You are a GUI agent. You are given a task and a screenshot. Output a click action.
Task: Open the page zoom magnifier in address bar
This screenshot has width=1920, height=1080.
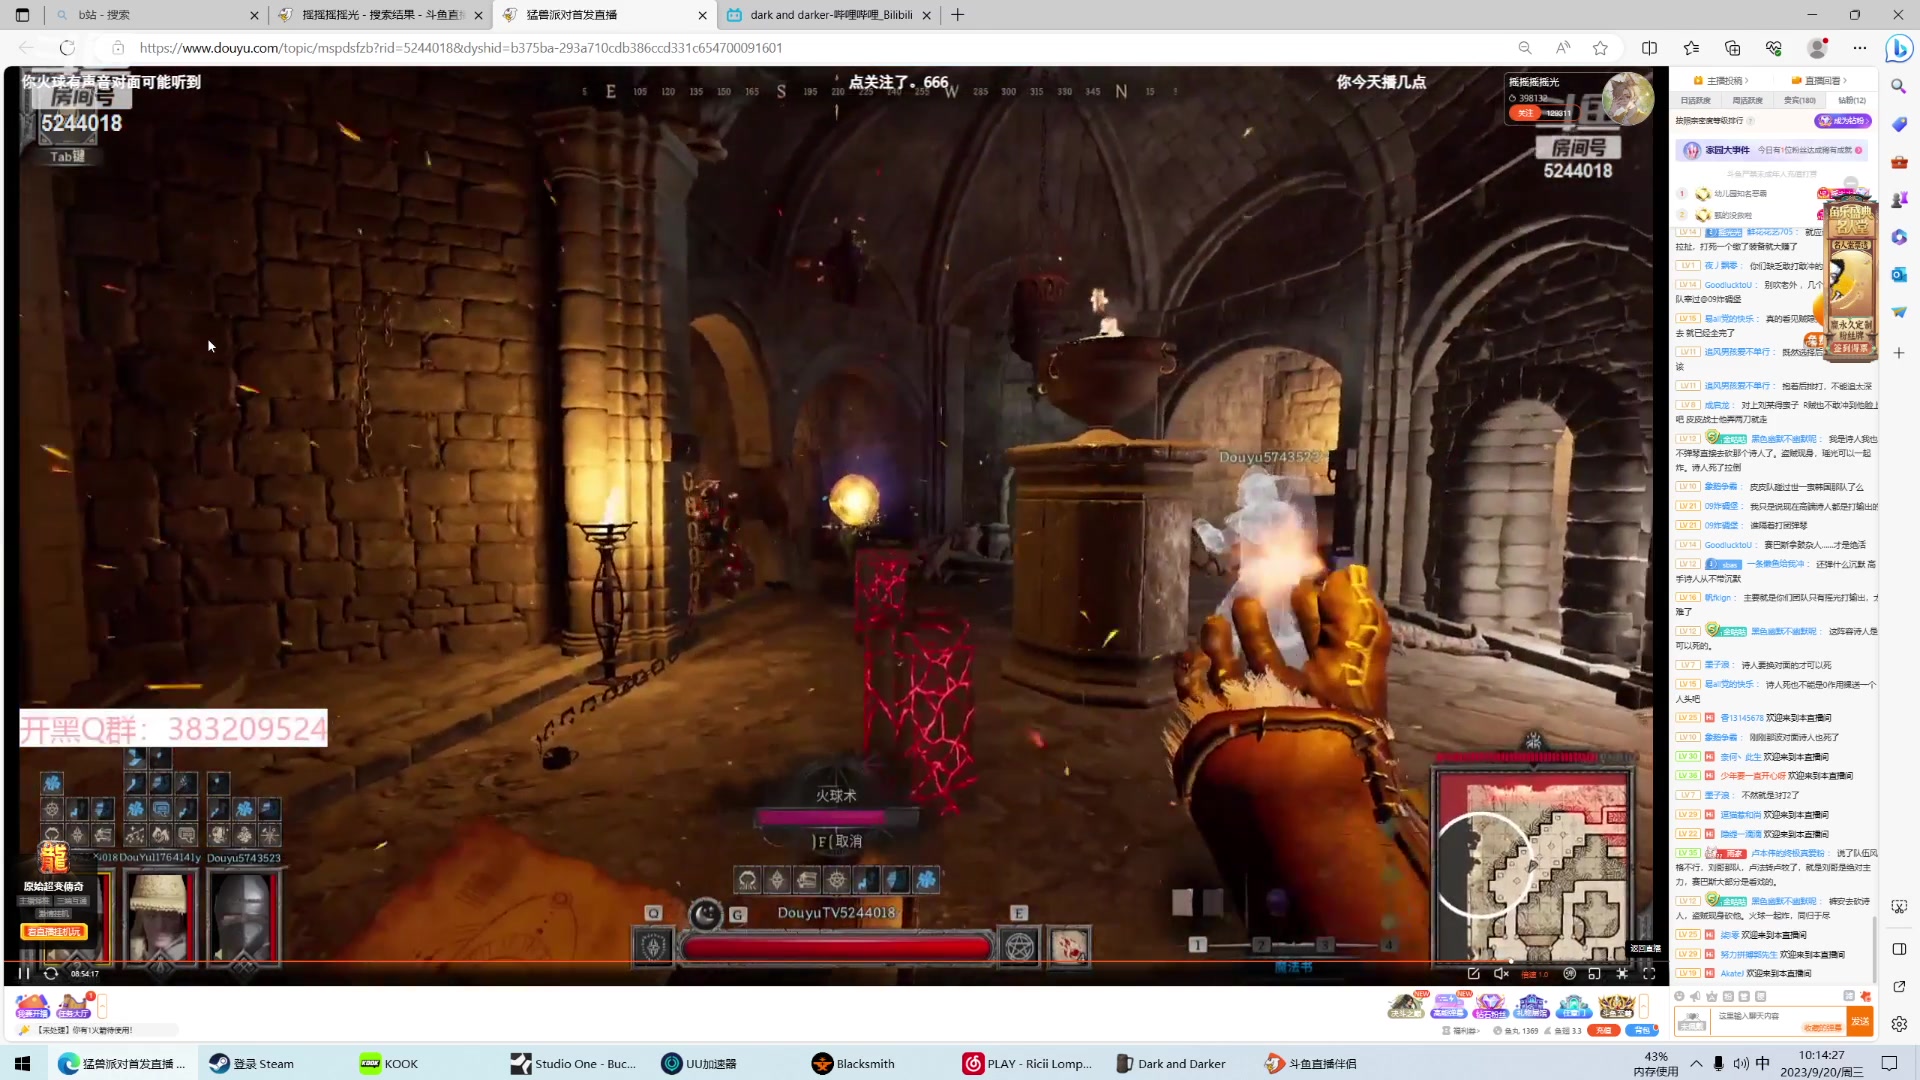click(x=1525, y=48)
